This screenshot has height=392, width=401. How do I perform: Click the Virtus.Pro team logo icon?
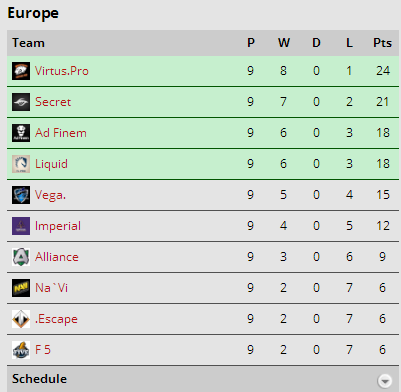click(21, 71)
